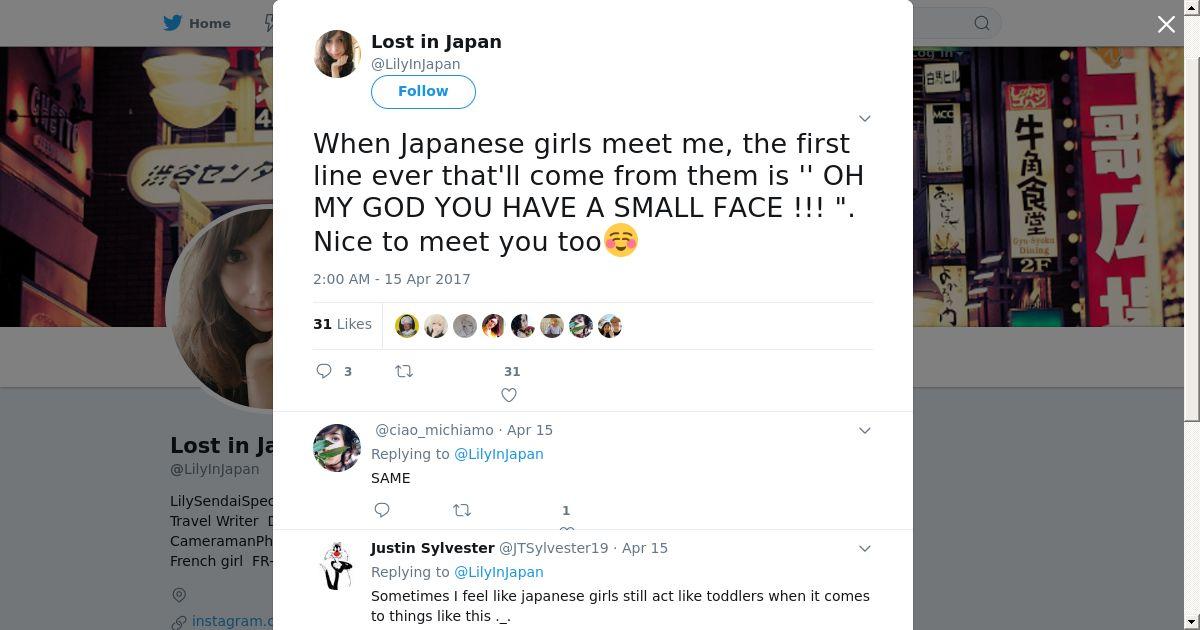Open the 31 Likes list
The width and height of the screenshot is (1200, 630).
pos(342,324)
